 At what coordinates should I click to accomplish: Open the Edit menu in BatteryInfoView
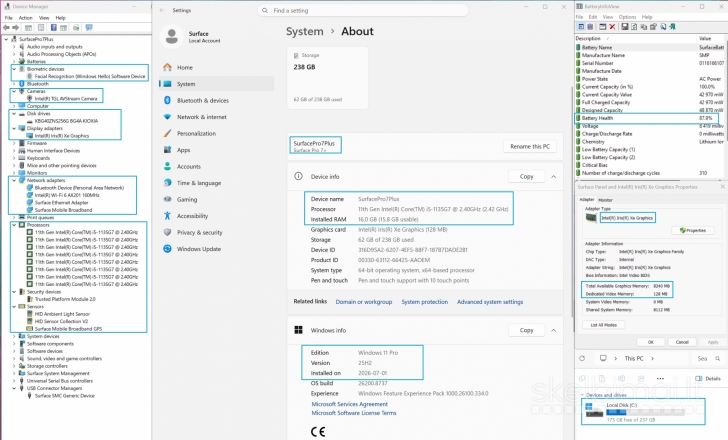593,17
